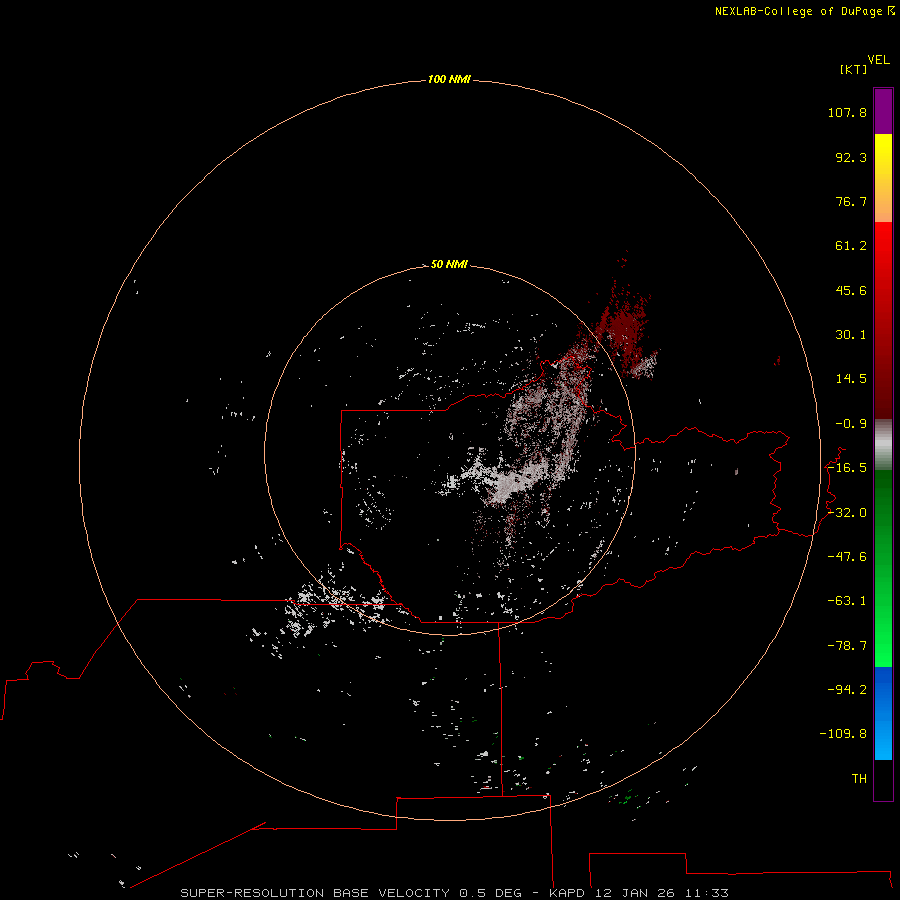Click the red segment of velocity color bar
The width and height of the screenshot is (900, 900).
[x=883, y=320]
